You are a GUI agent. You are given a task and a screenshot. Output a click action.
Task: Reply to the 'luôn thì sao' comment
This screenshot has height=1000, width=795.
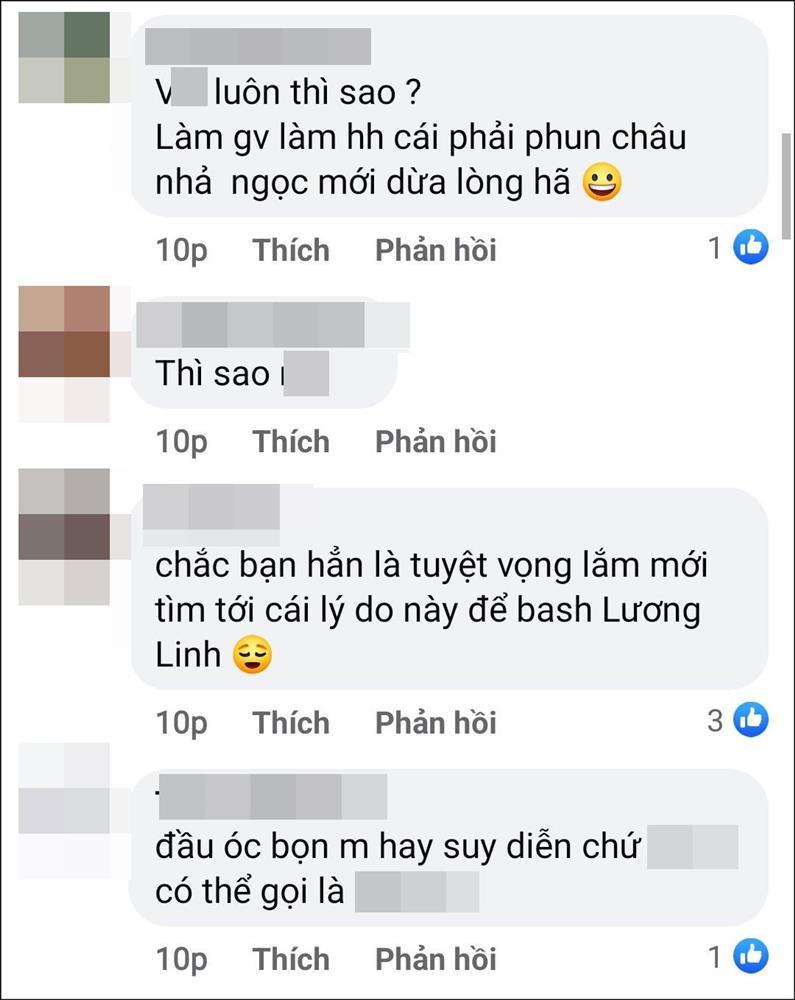coord(435,249)
